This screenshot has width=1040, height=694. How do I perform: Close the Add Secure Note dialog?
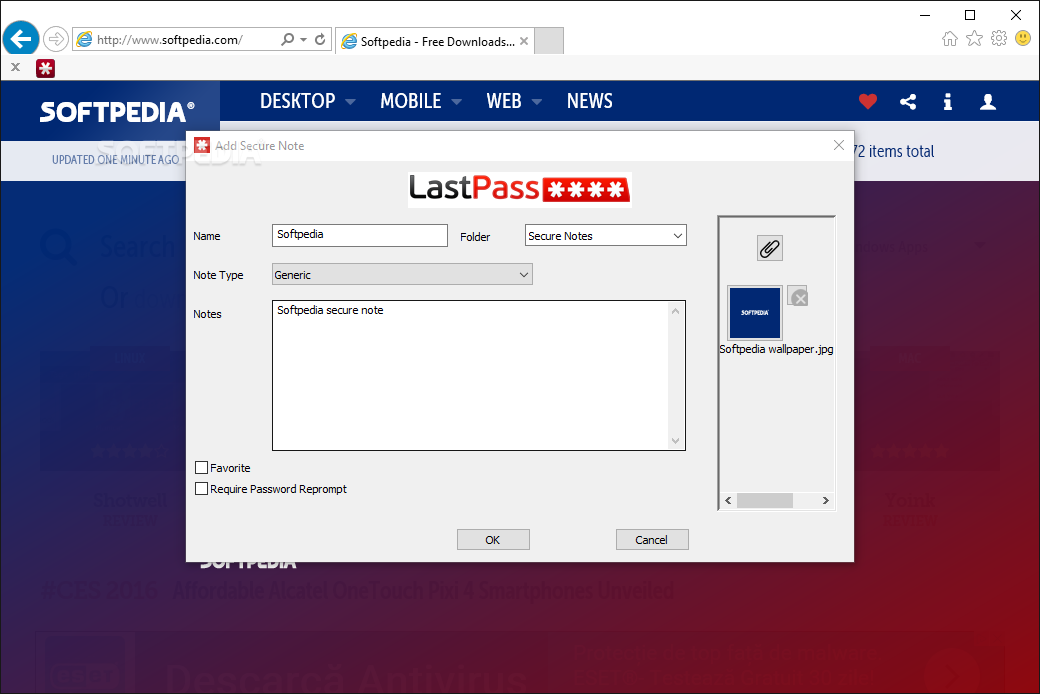point(839,145)
